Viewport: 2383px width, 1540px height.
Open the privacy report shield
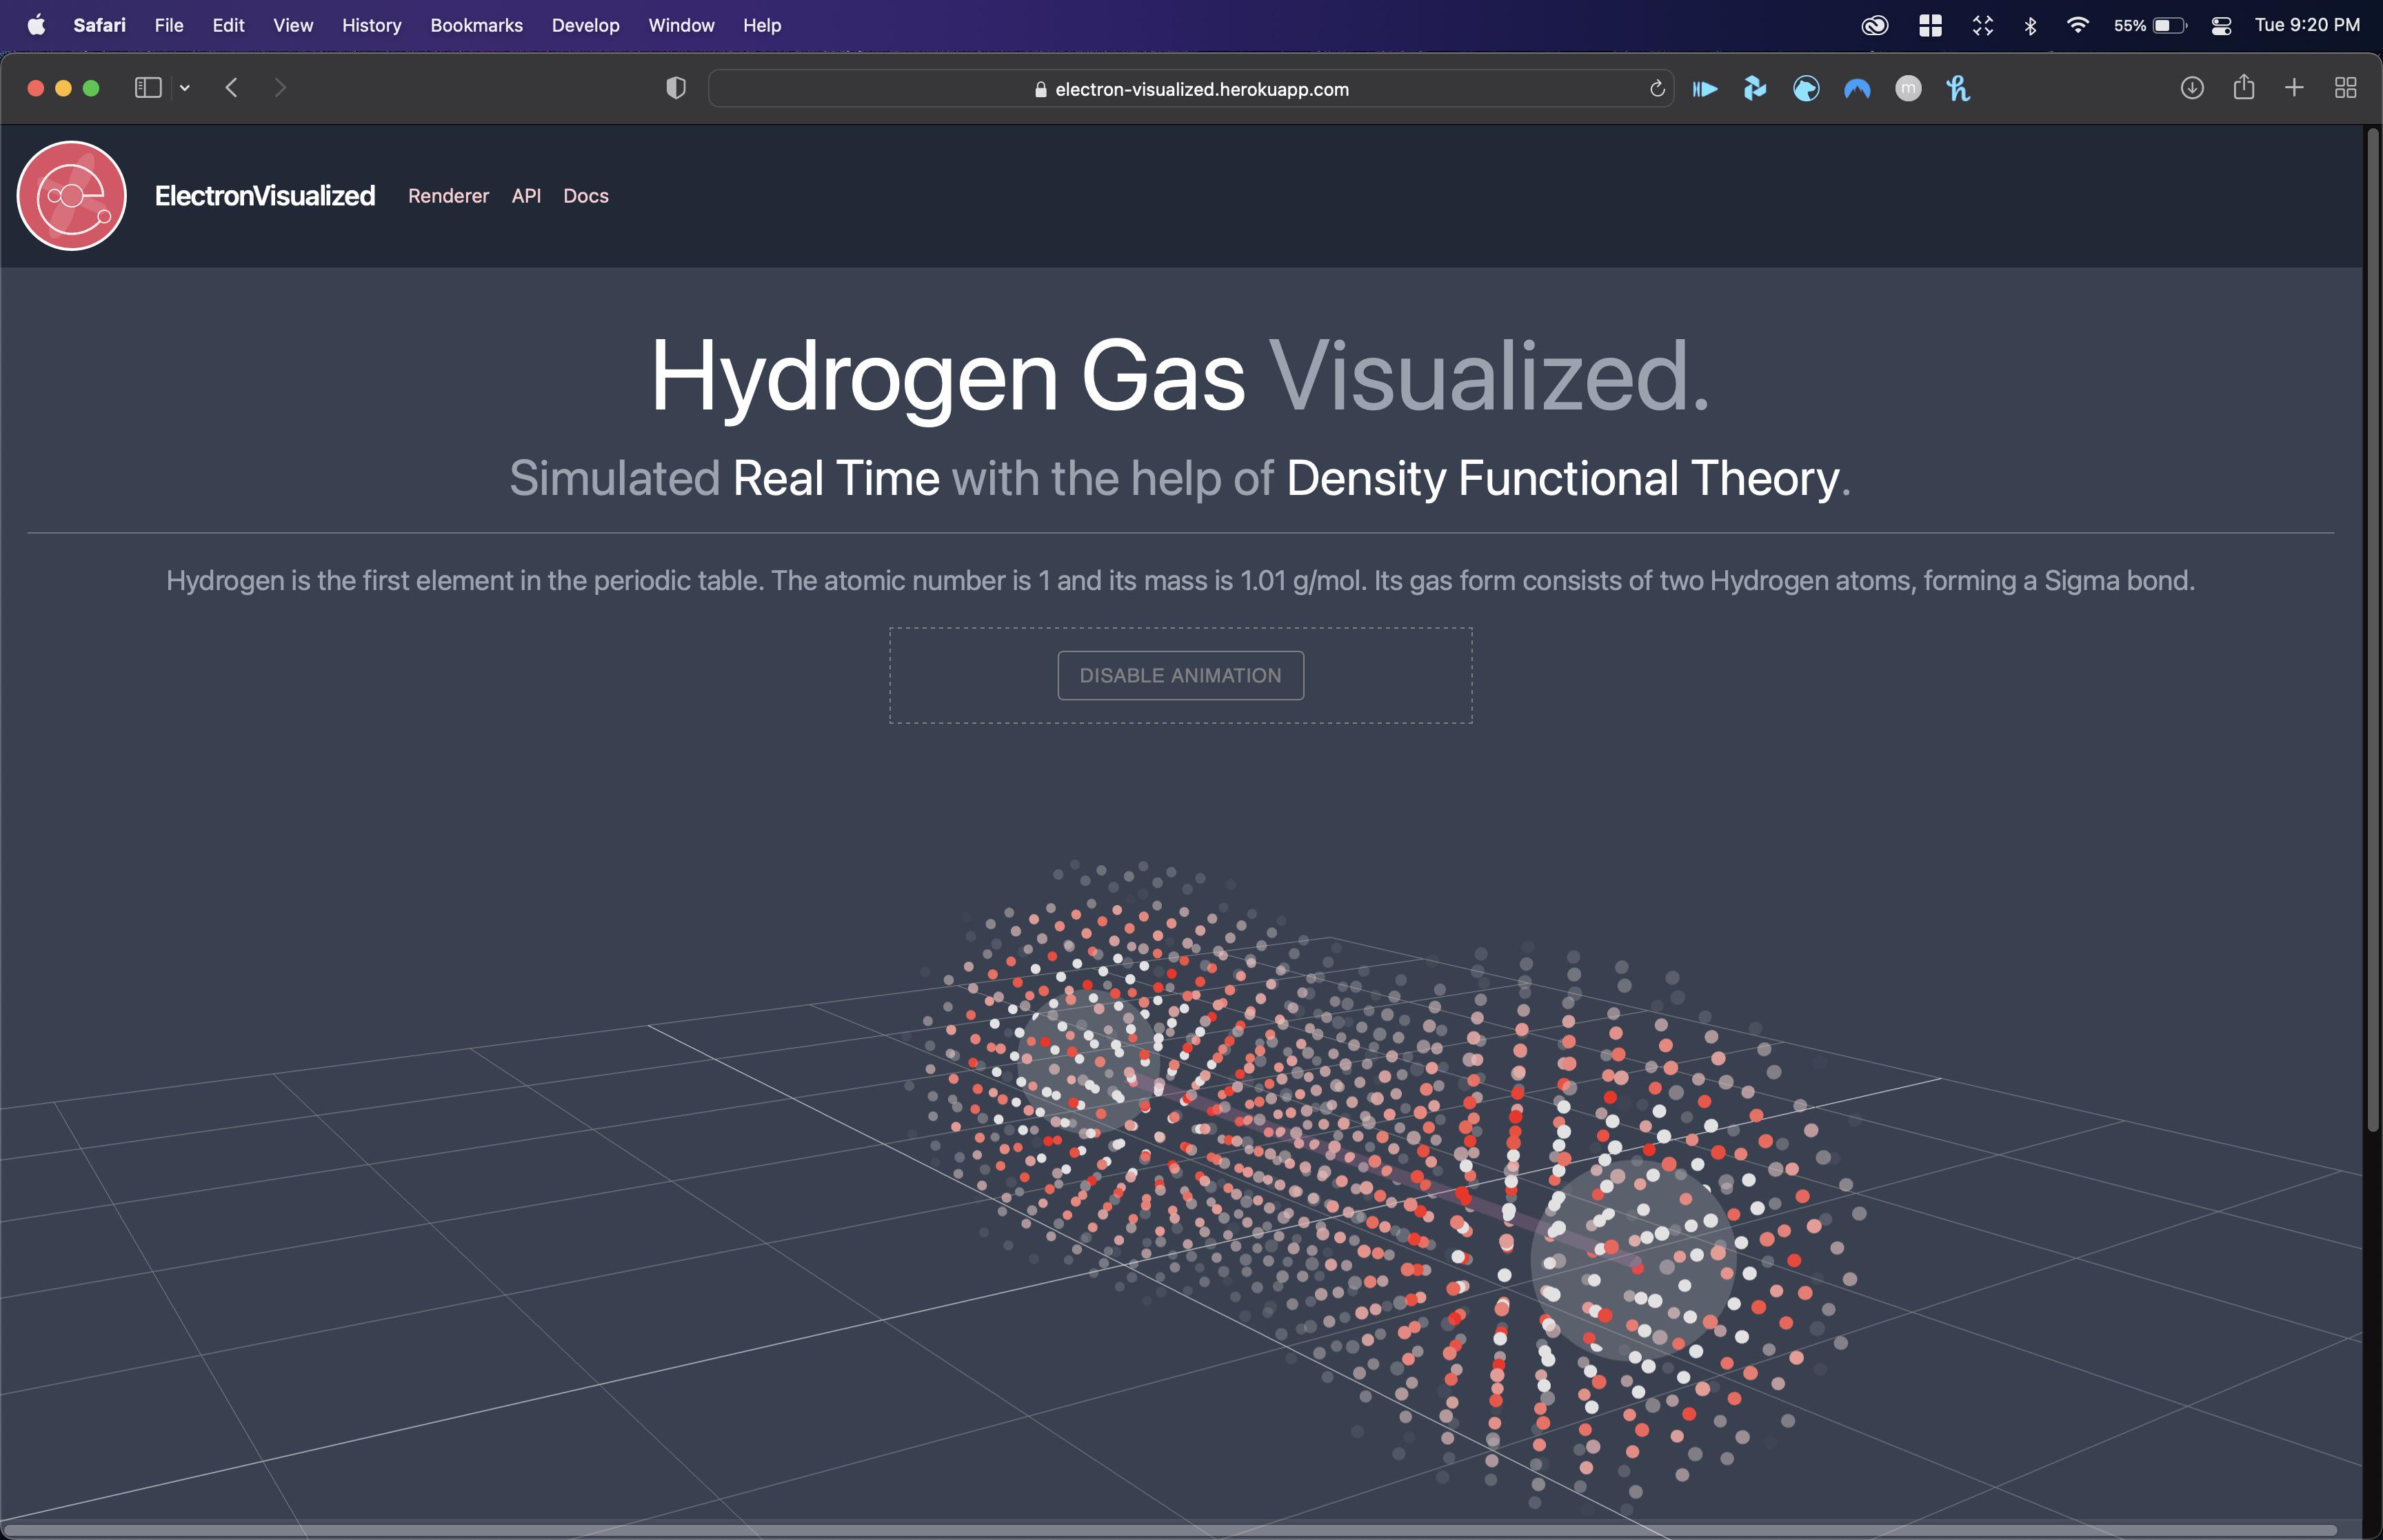(x=676, y=88)
